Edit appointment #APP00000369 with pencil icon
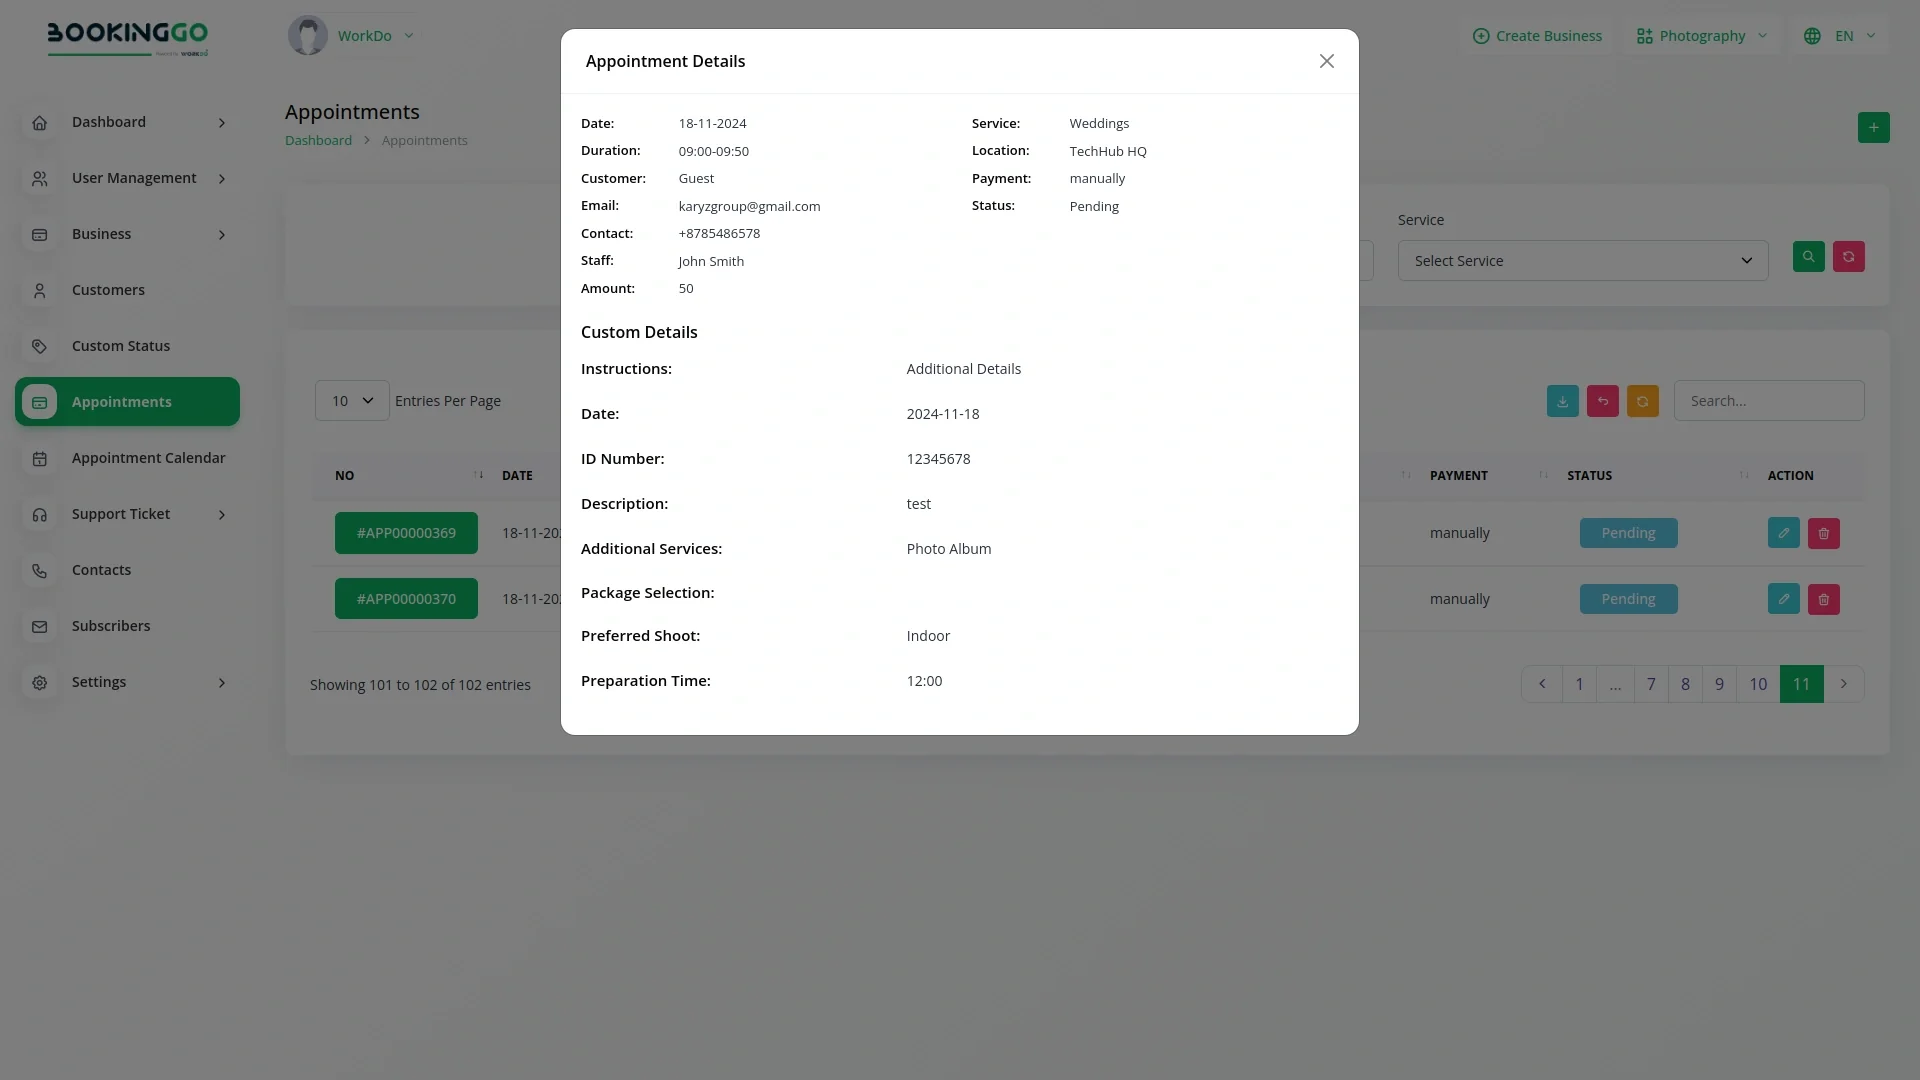1920x1080 pixels. (x=1783, y=533)
